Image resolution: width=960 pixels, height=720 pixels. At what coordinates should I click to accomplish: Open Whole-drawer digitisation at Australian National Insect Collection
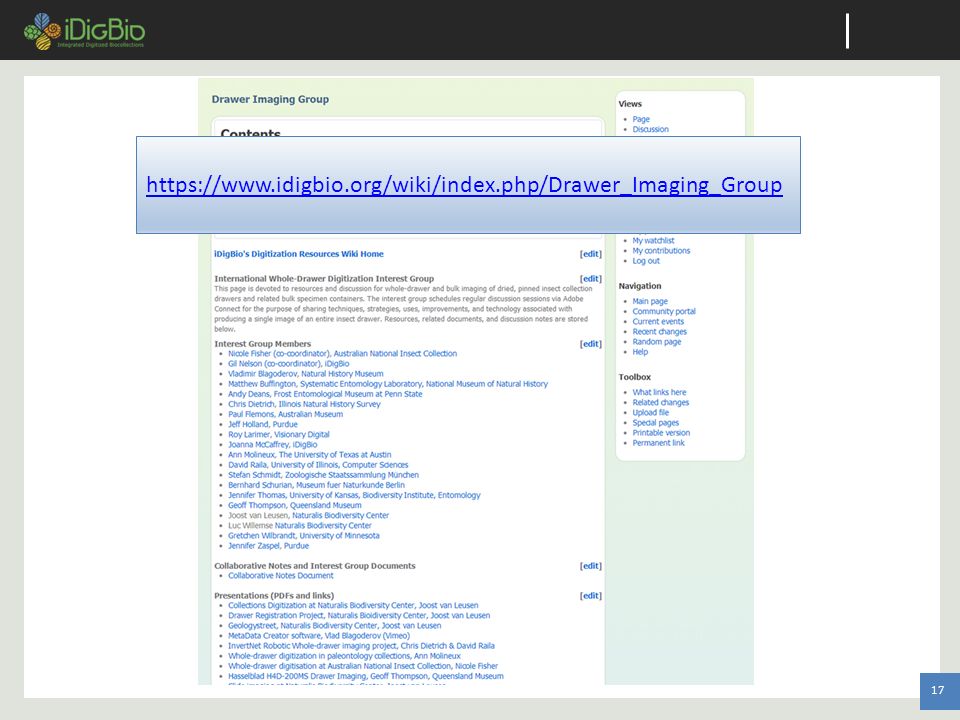[363, 666]
